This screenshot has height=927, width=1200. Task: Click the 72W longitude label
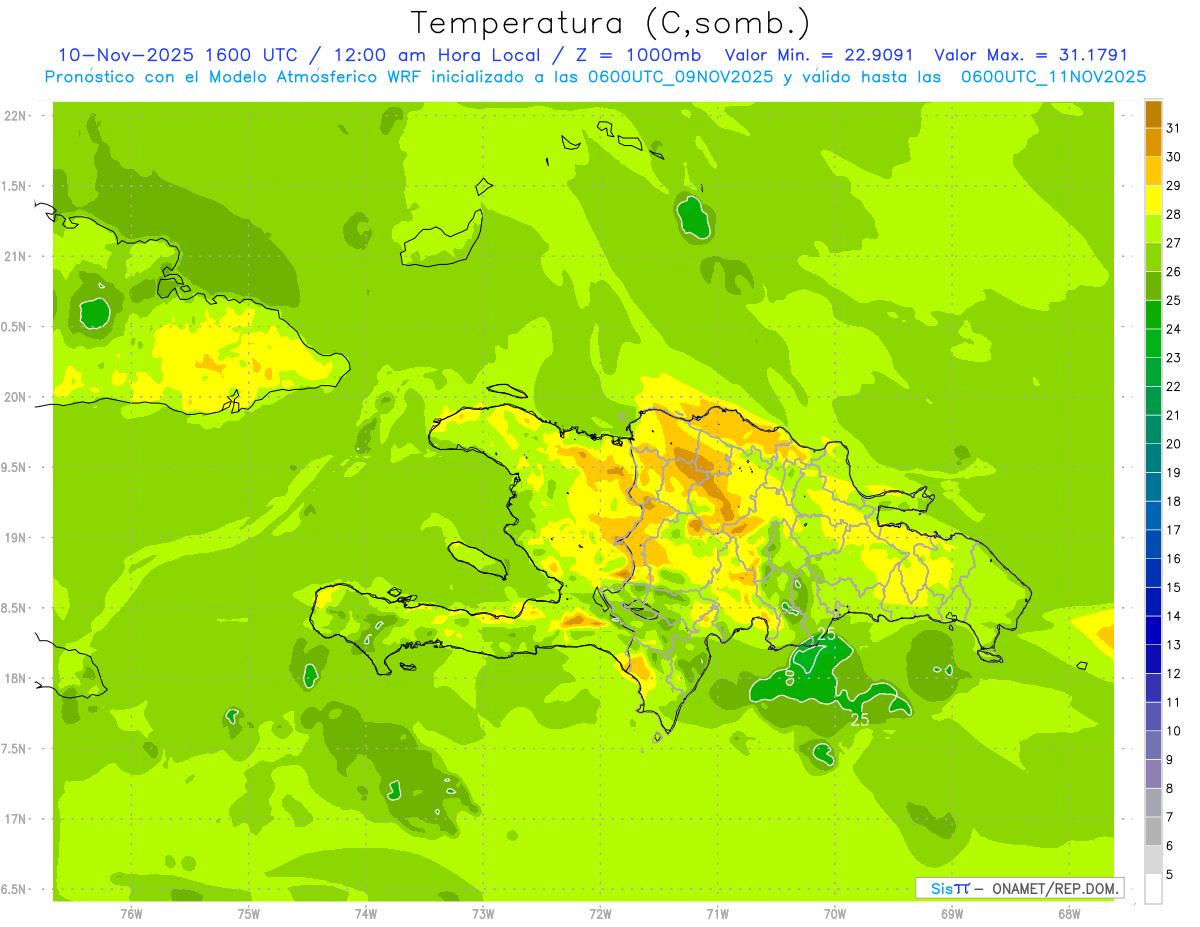[x=600, y=915]
